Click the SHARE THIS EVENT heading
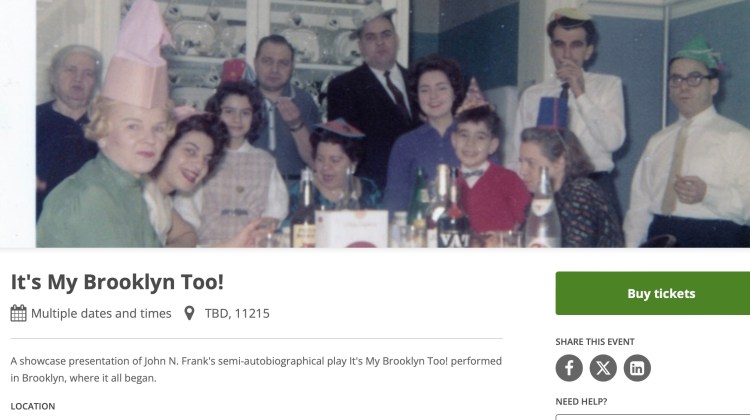 tap(595, 342)
